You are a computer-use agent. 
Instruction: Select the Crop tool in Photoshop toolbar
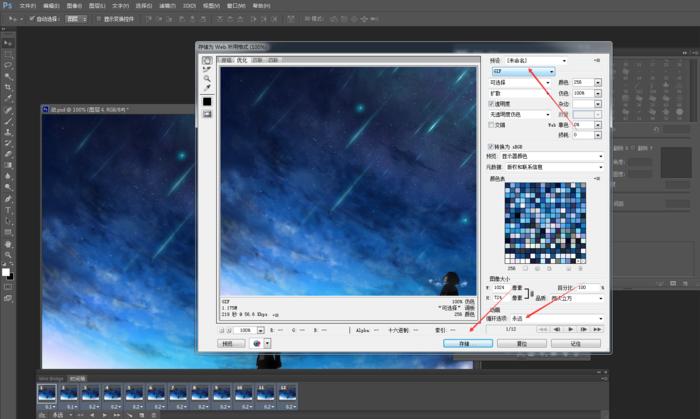pyautogui.click(x=8, y=87)
